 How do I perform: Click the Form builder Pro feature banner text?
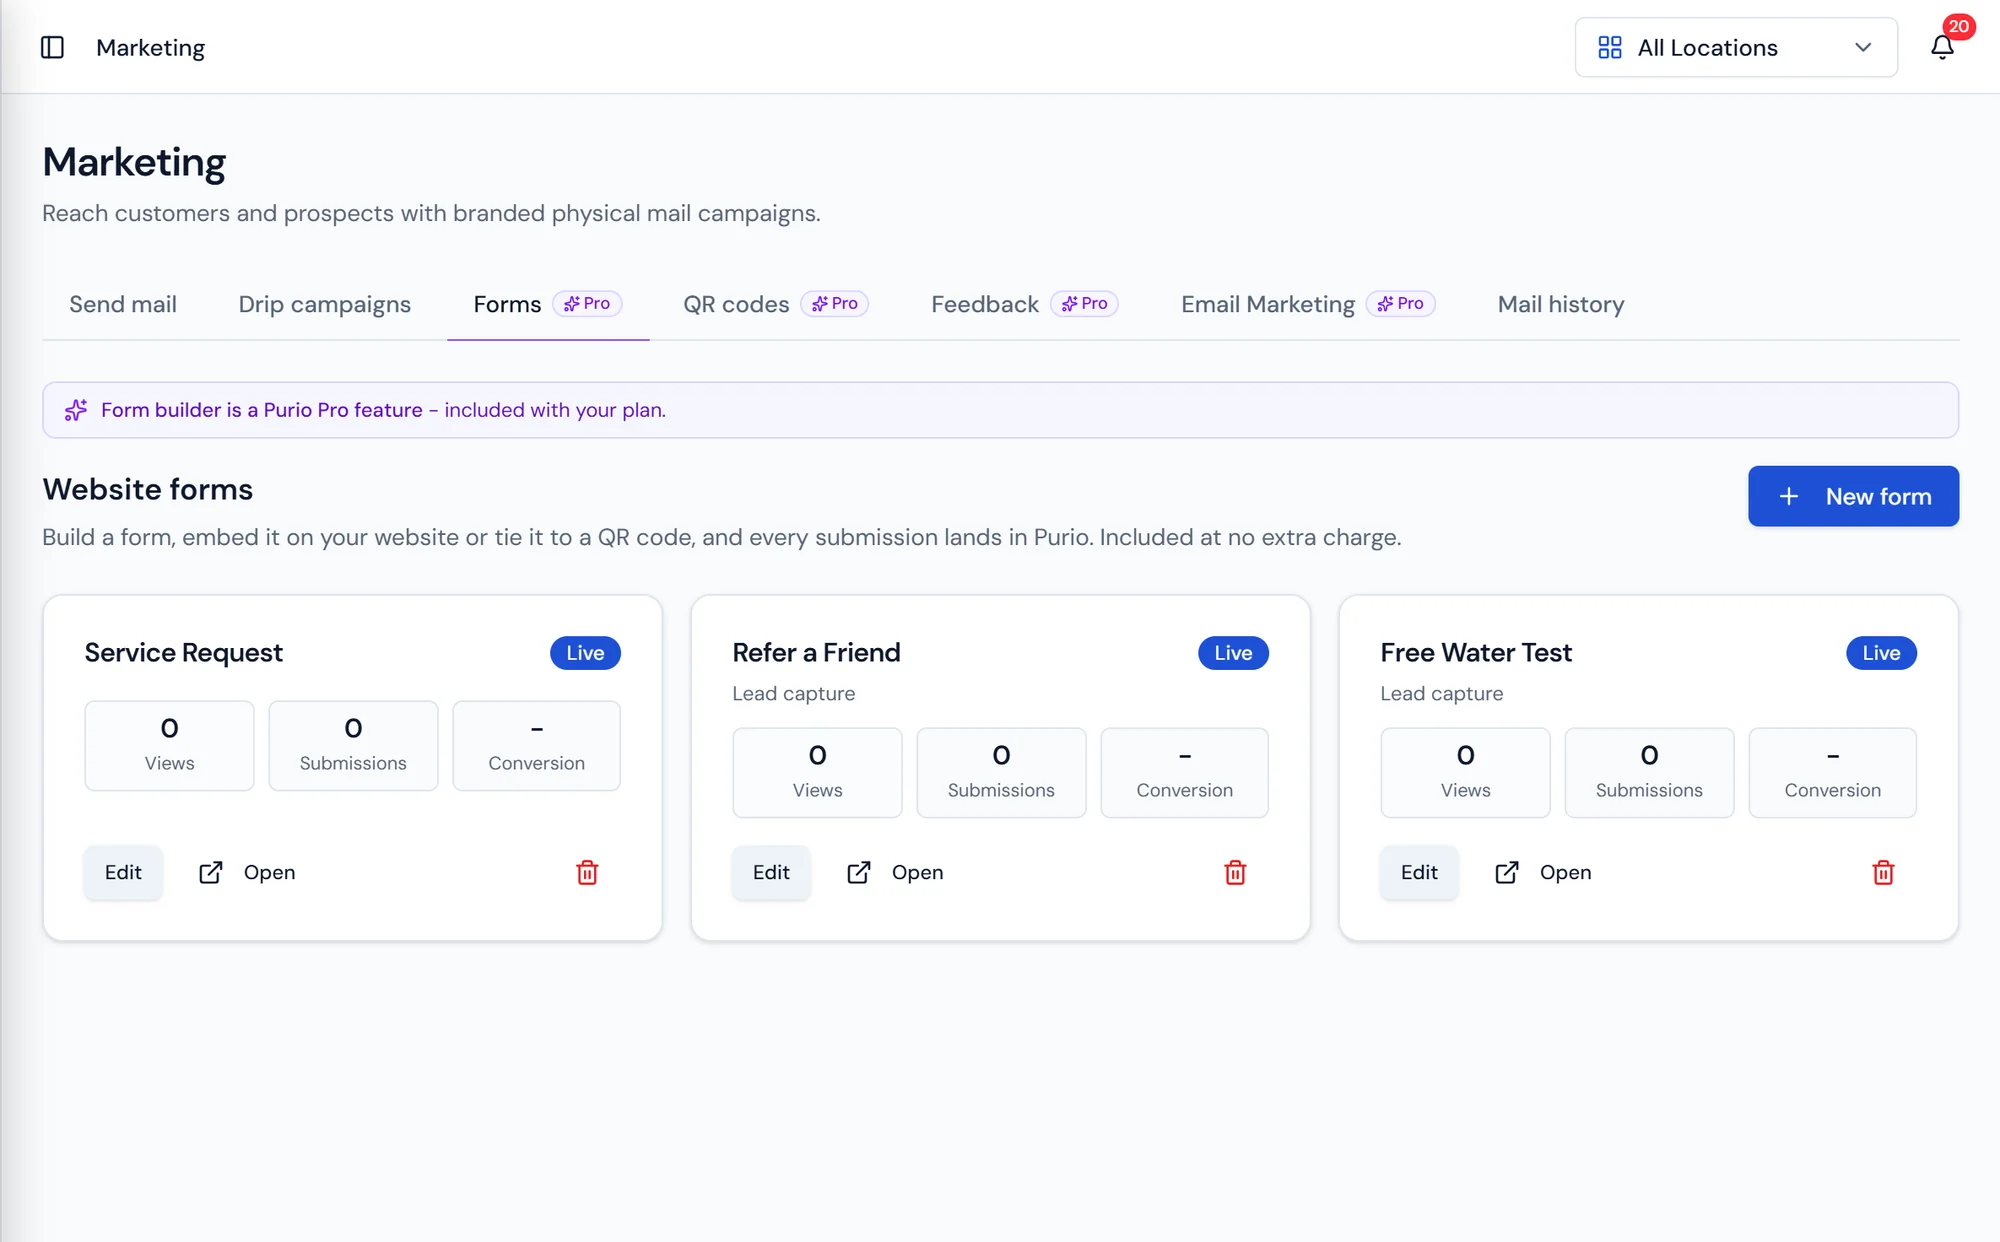coord(383,410)
